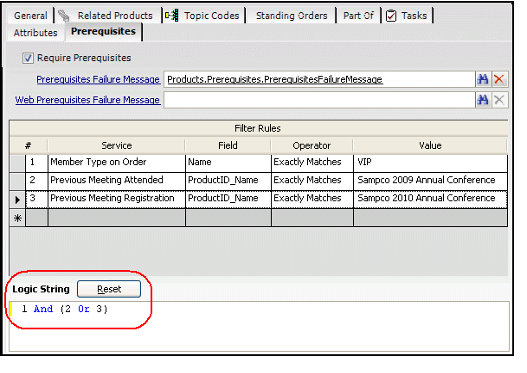Screen dimensions: 527x373
Task: Select the row 1 header selector
Action: pyautogui.click(x=17, y=163)
